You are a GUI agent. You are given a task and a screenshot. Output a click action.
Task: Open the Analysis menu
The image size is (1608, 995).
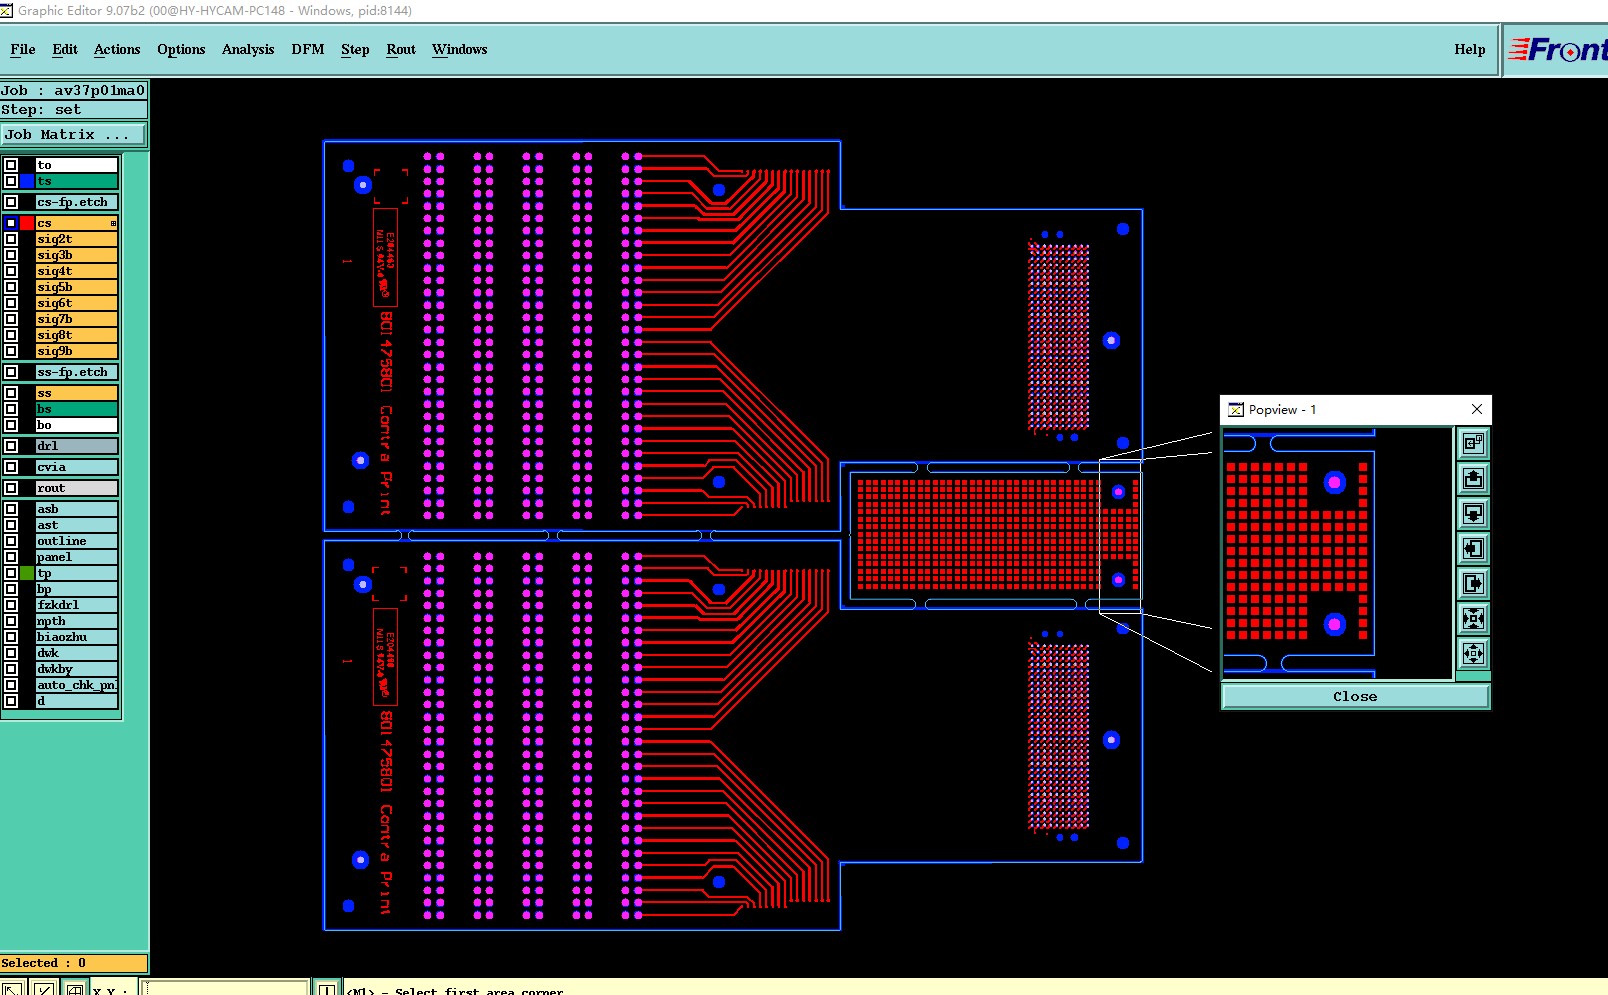click(x=248, y=49)
